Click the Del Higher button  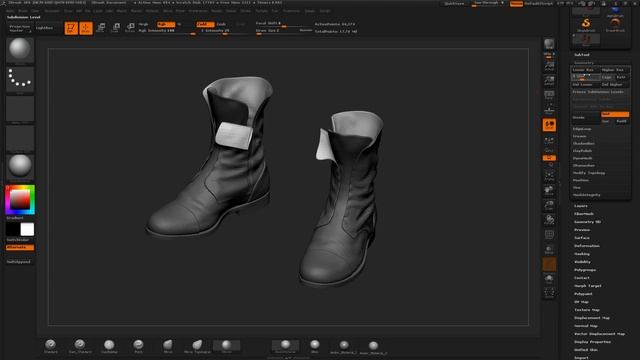[x=615, y=84]
